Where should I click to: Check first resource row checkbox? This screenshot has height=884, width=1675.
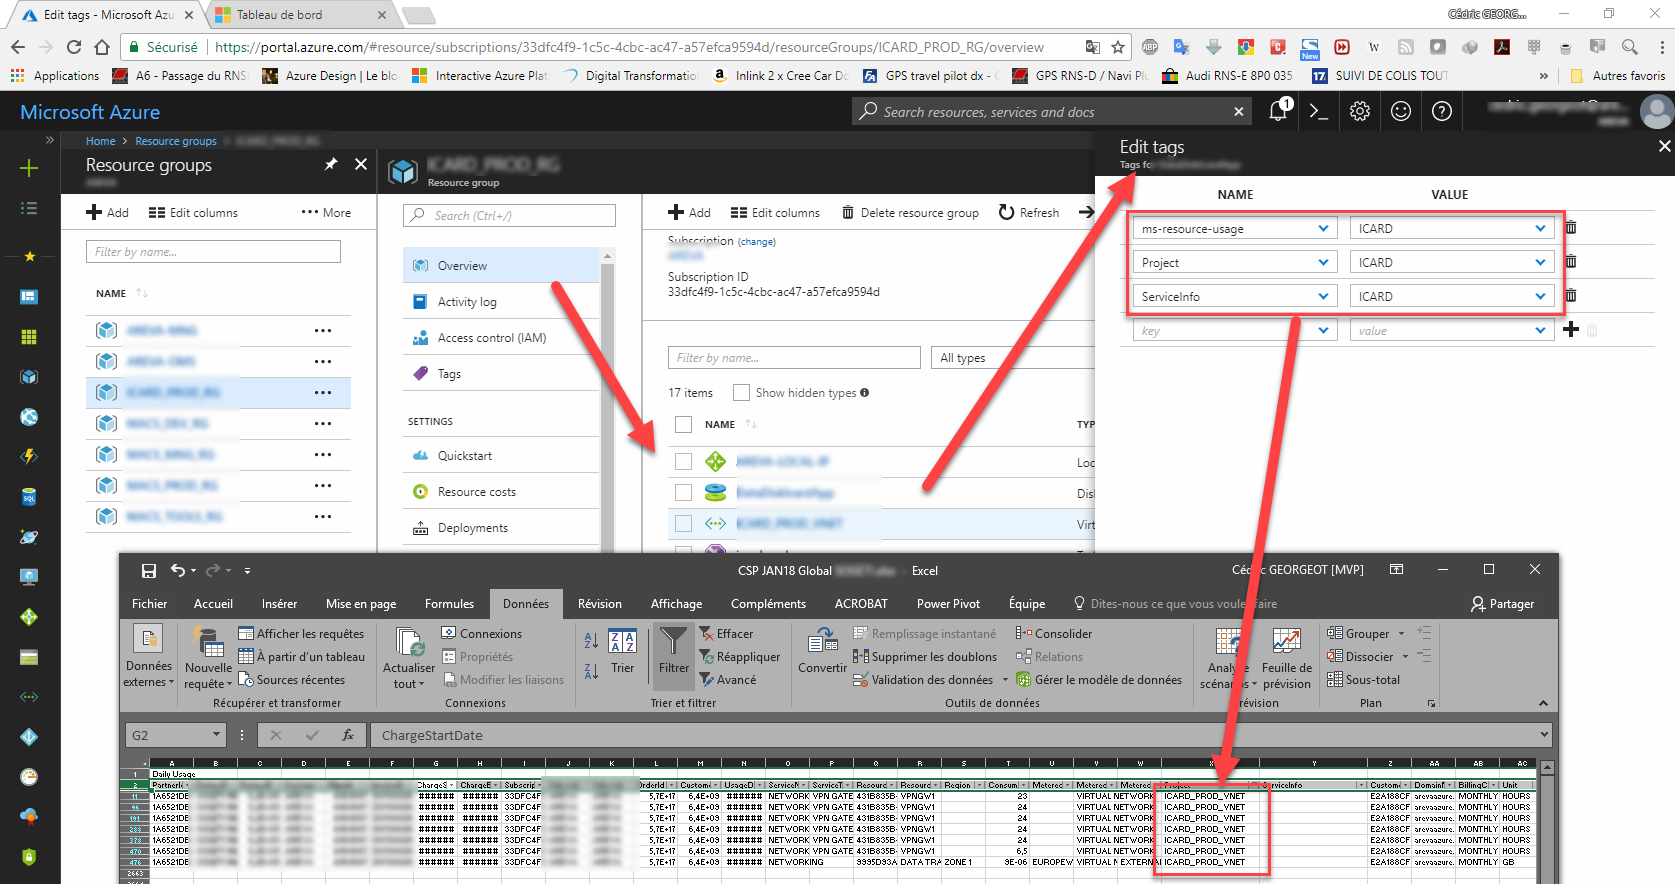pos(683,461)
